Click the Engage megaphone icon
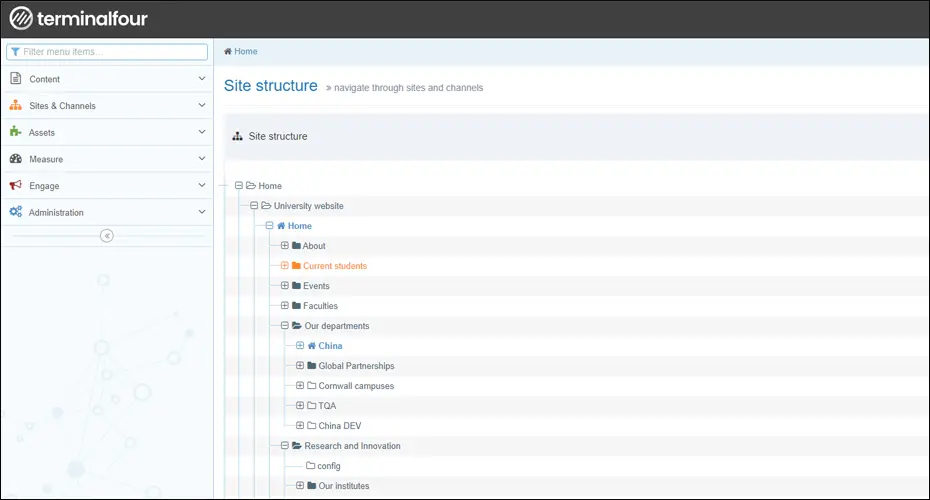930x500 pixels. click(16, 185)
